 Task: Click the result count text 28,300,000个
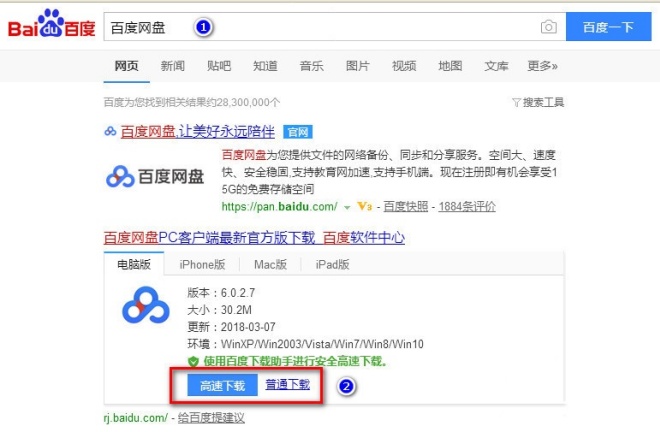249,102
